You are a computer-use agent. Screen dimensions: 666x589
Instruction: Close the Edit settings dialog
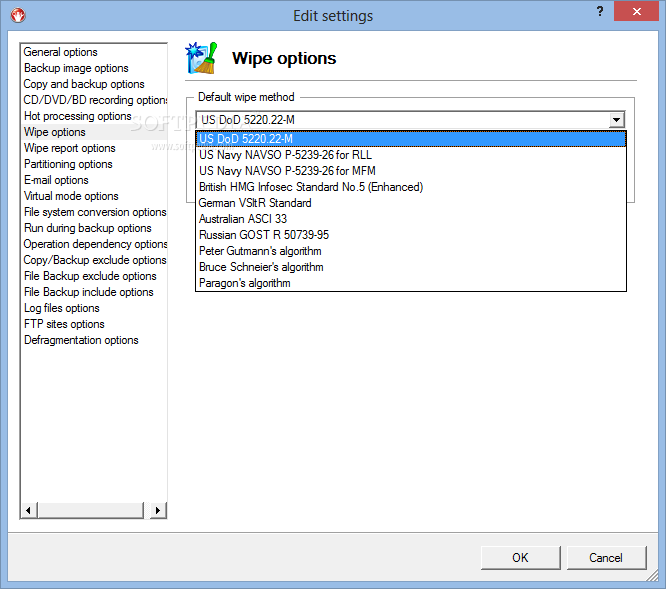(636, 11)
